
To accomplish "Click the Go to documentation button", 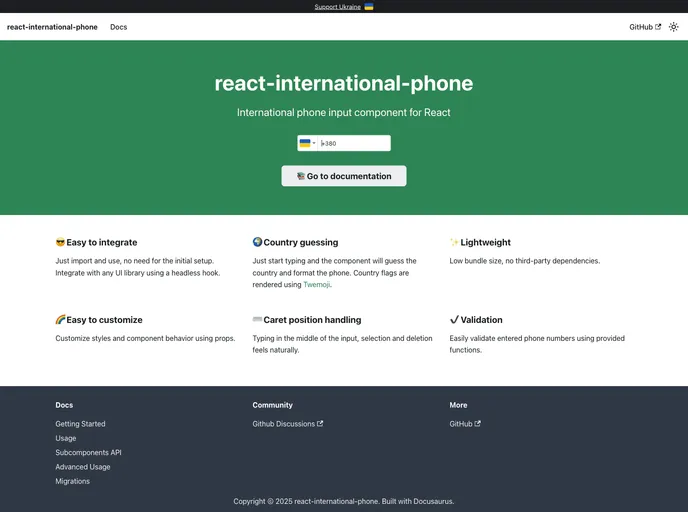I will pyautogui.click(x=344, y=176).
